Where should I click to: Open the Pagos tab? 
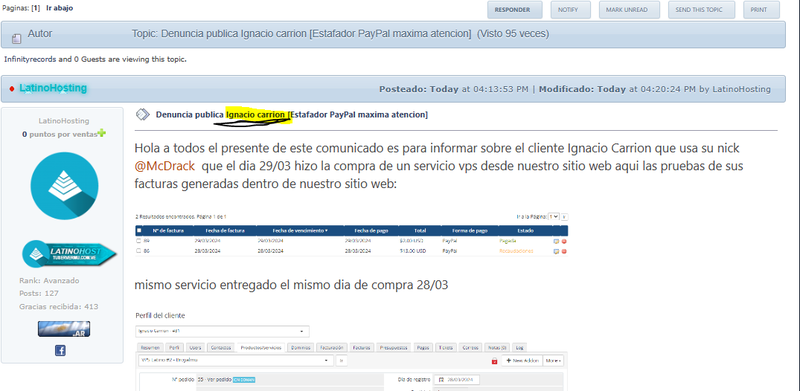point(423,348)
